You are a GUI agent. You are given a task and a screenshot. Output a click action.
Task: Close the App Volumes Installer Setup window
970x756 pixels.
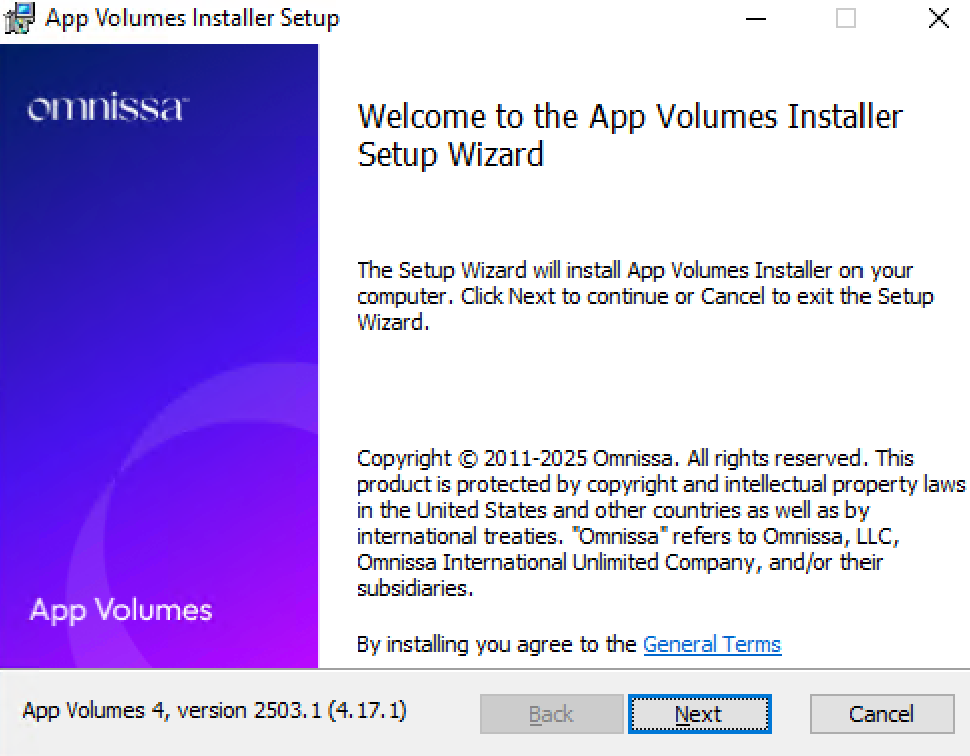tap(938, 19)
